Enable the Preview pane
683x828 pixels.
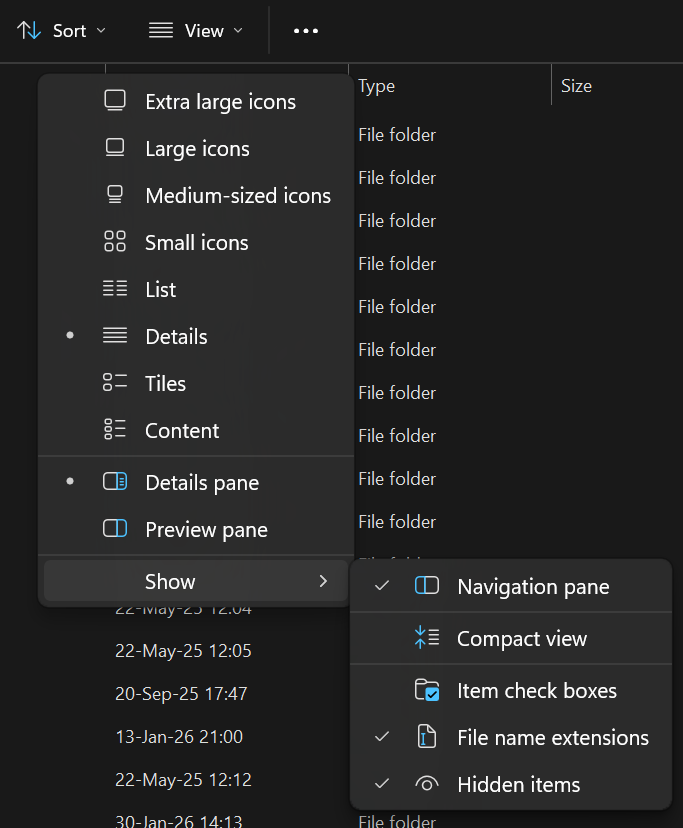point(206,530)
